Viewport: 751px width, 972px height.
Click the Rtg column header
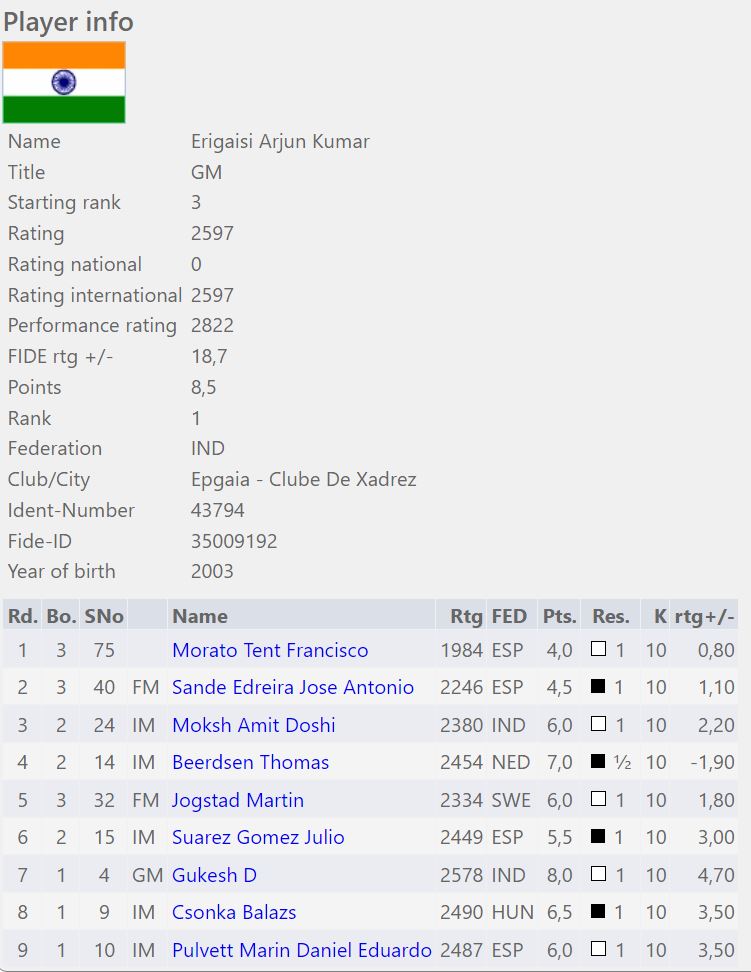tap(466, 616)
